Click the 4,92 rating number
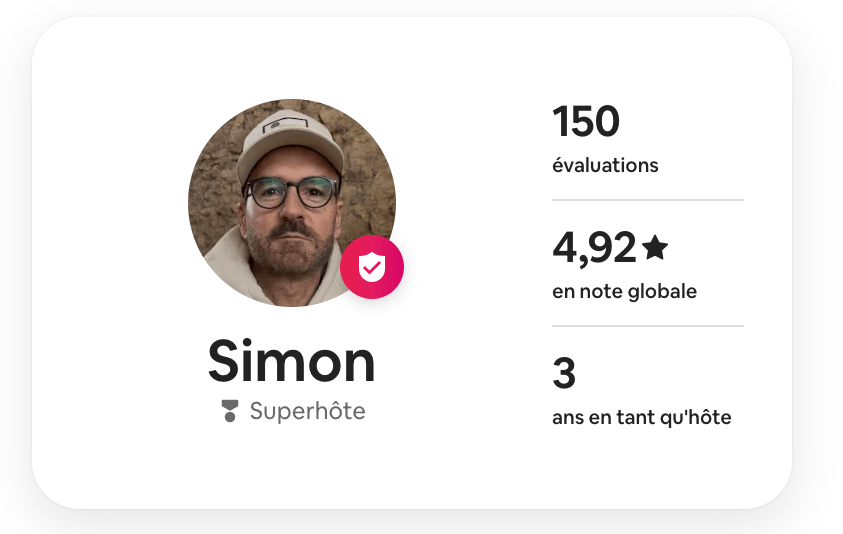843x534 pixels. pyautogui.click(x=594, y=248)
